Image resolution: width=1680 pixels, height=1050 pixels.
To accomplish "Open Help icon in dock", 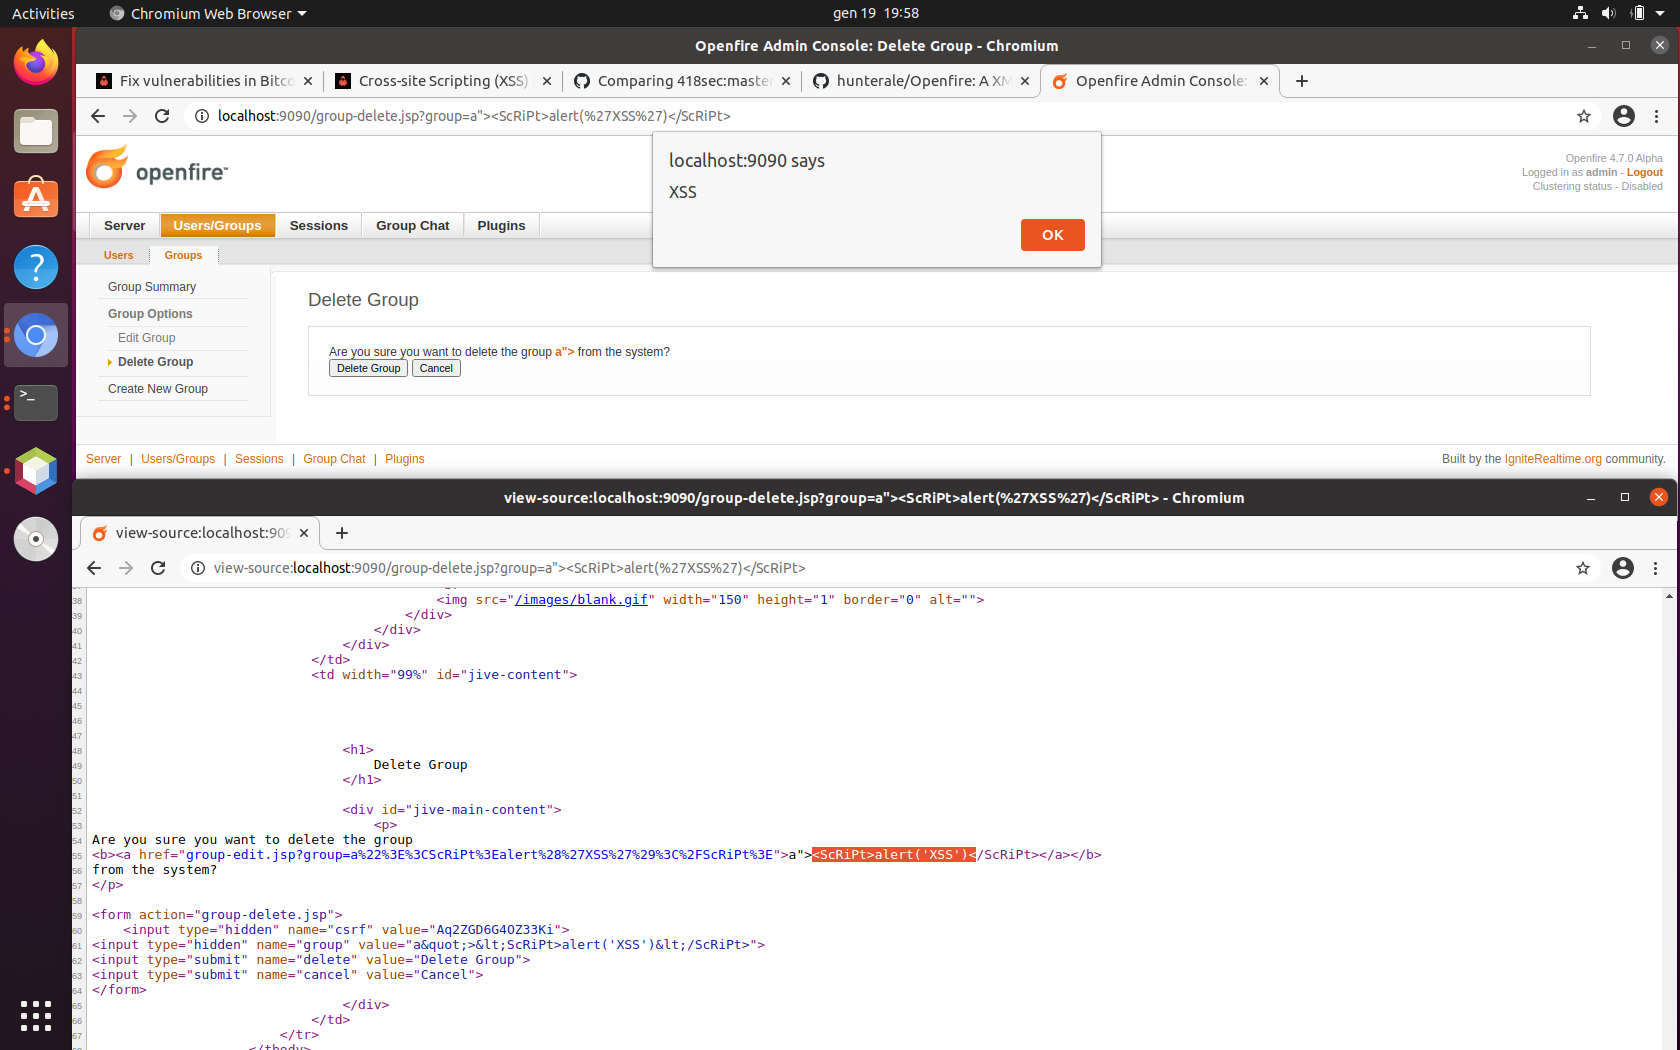I will pos(36,267).
